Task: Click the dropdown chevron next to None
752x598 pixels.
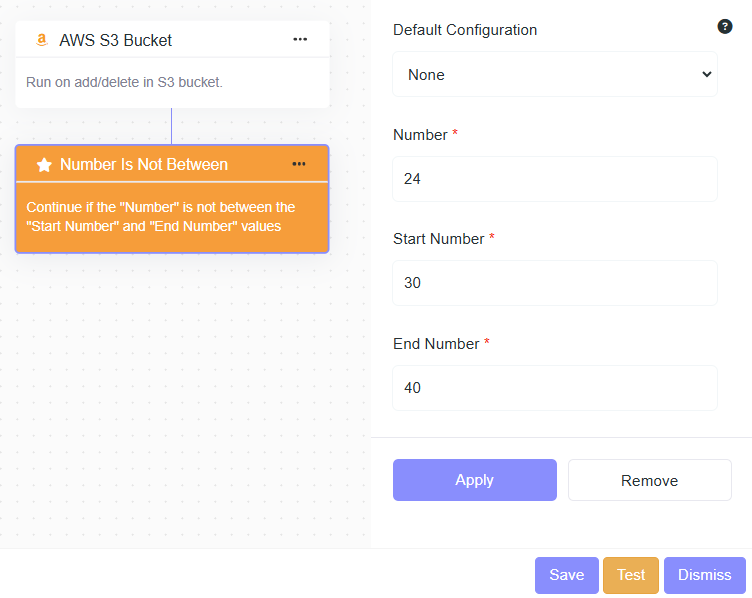Action: click(706, 74)
